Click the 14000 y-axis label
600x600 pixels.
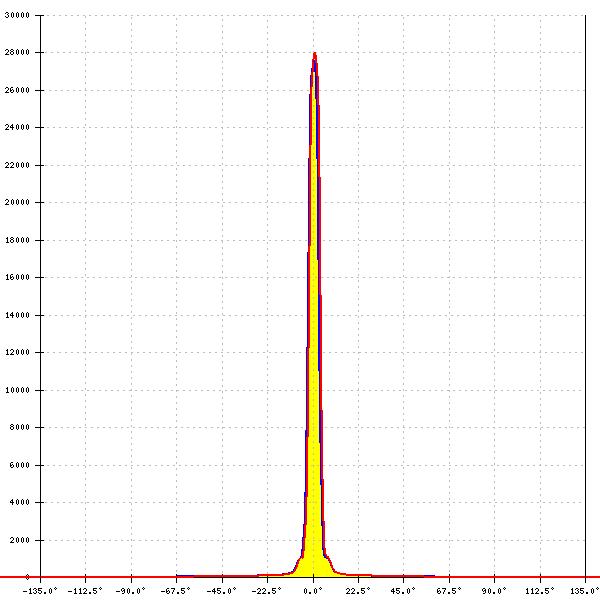tap(17, 315)
